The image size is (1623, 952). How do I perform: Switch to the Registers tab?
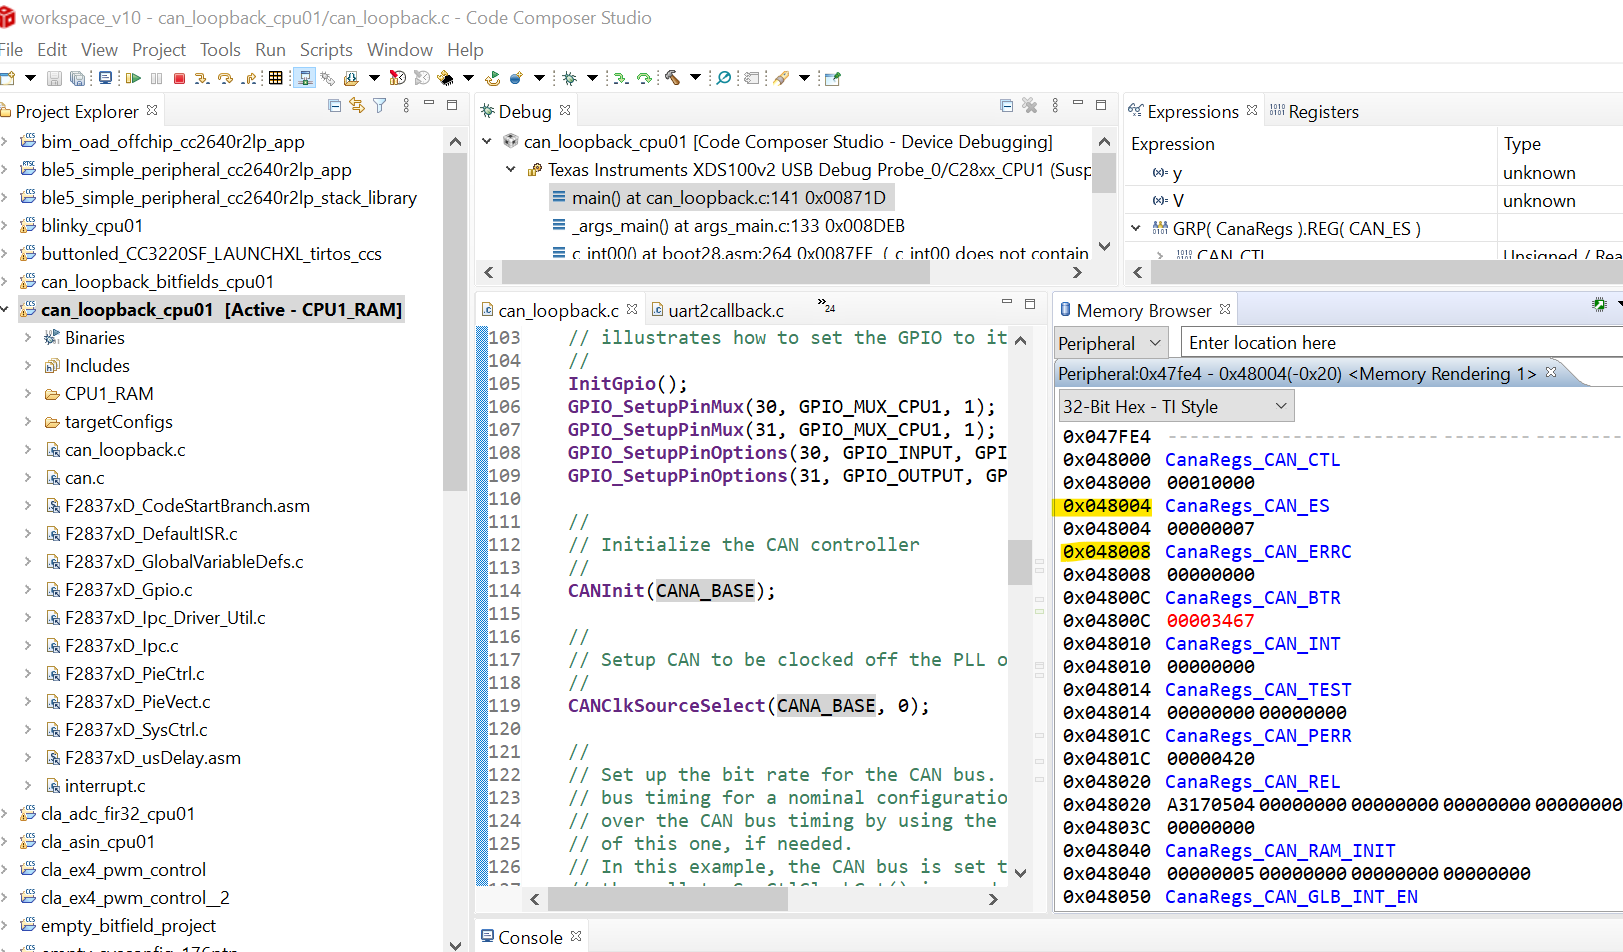[x=1322, y=112]
